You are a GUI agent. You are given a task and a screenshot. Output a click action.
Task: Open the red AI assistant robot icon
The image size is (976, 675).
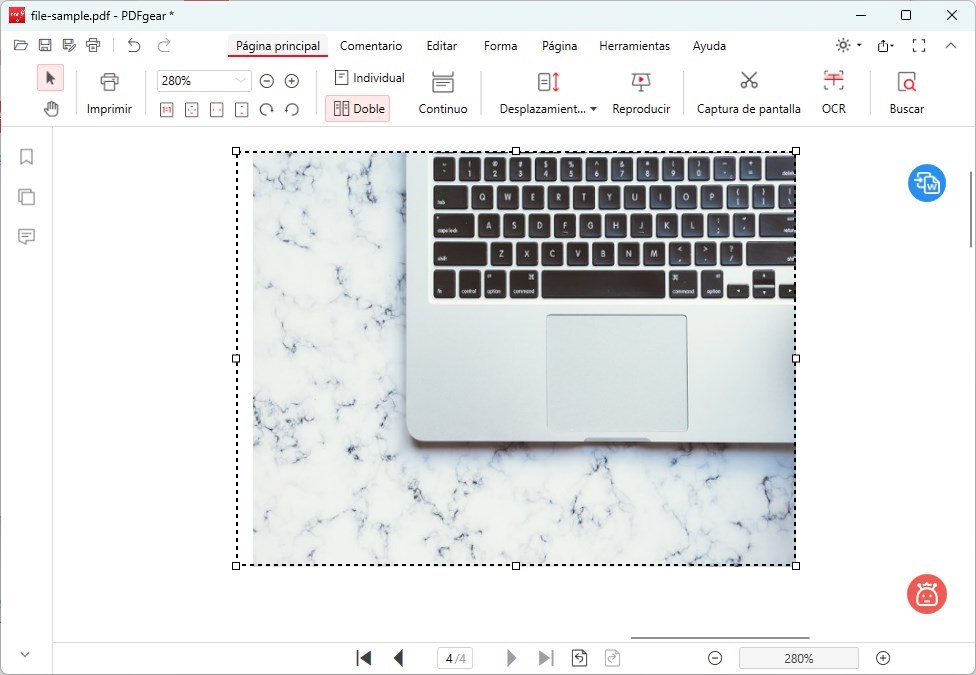point(926,594)
